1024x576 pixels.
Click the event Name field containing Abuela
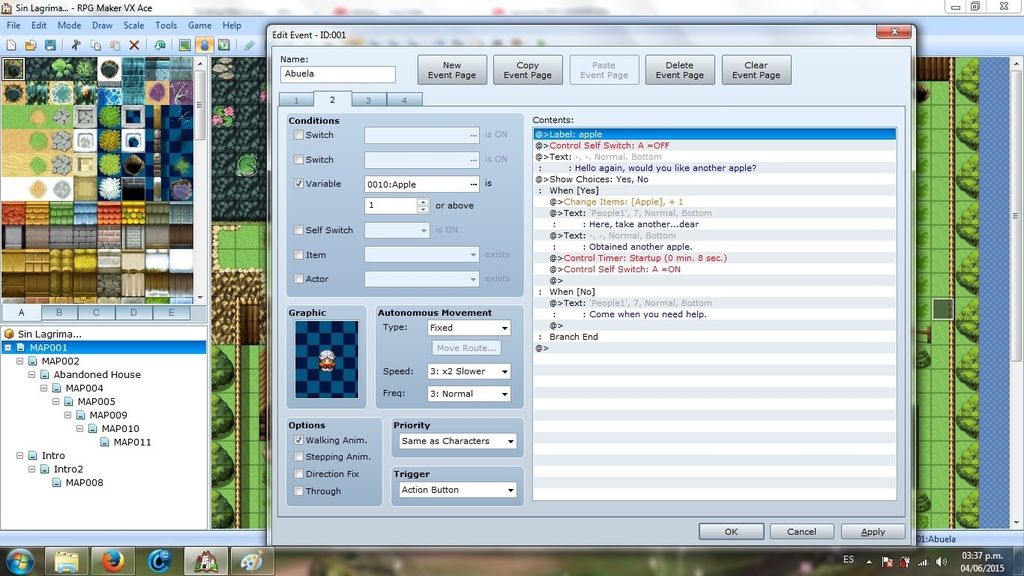pyautogui.click(x=338, y=74)
